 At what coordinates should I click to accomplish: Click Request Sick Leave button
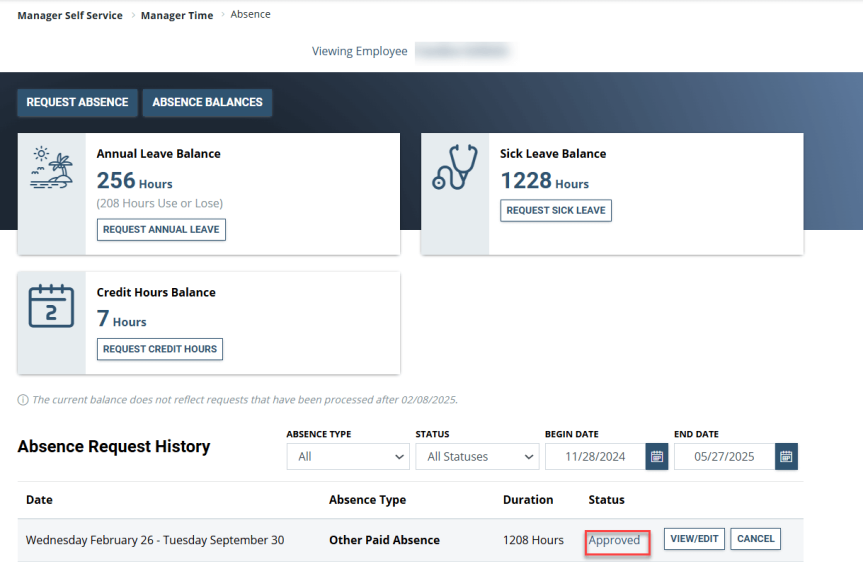pyautogui.click(x=555, y=210)
